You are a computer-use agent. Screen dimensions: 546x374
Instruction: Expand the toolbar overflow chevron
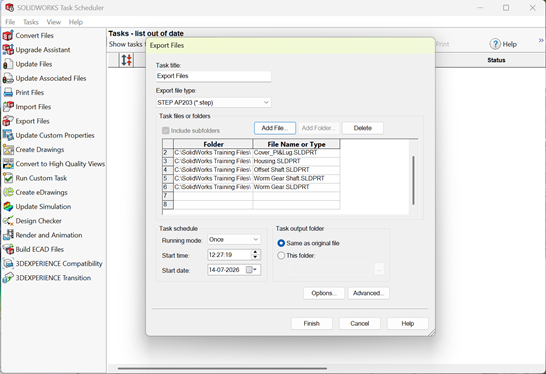coord(541,40)
